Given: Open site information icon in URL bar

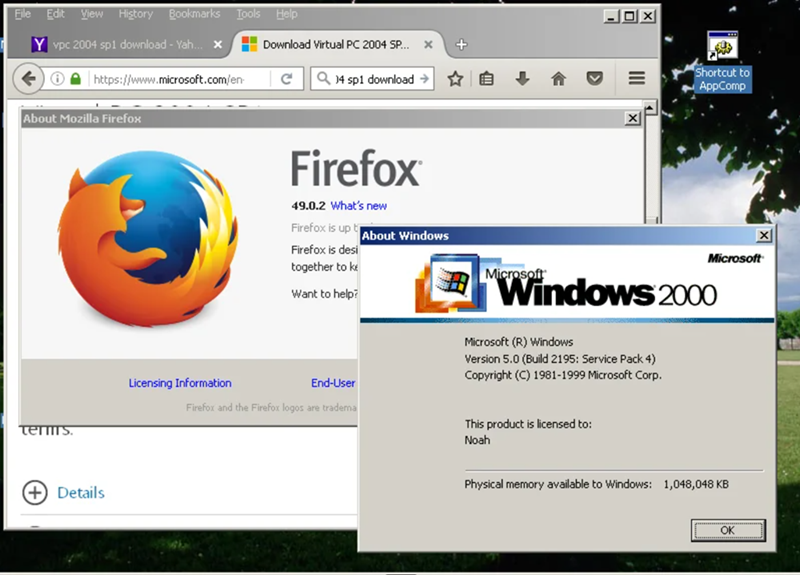Looking at the screenshot, I should 57,79.
